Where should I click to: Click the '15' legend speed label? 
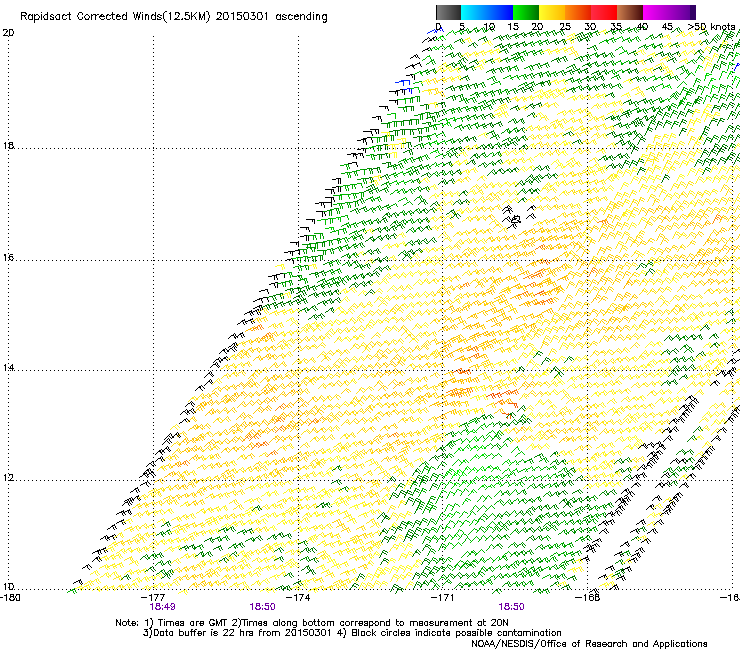pyautogui.click(x=513, y=27)
